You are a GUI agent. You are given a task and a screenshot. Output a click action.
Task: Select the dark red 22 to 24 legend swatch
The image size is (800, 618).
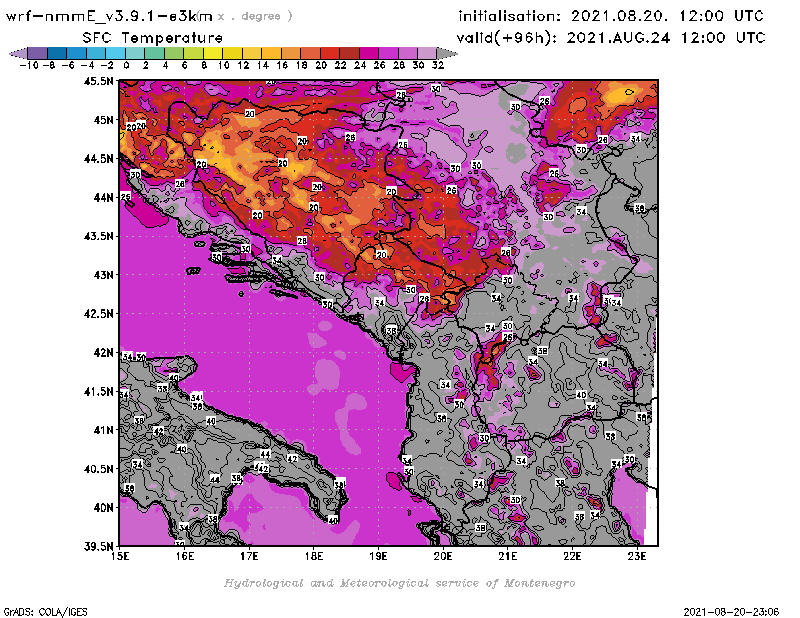click(x=349, y=53)
